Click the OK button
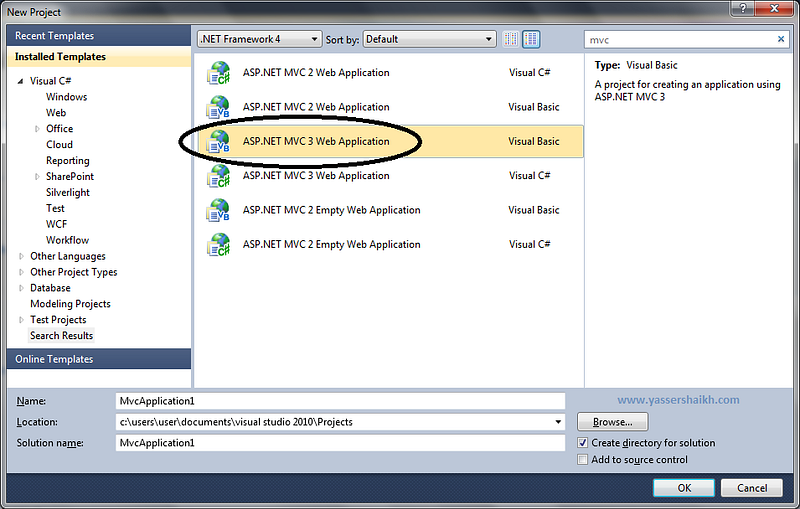 coord(684,488)
